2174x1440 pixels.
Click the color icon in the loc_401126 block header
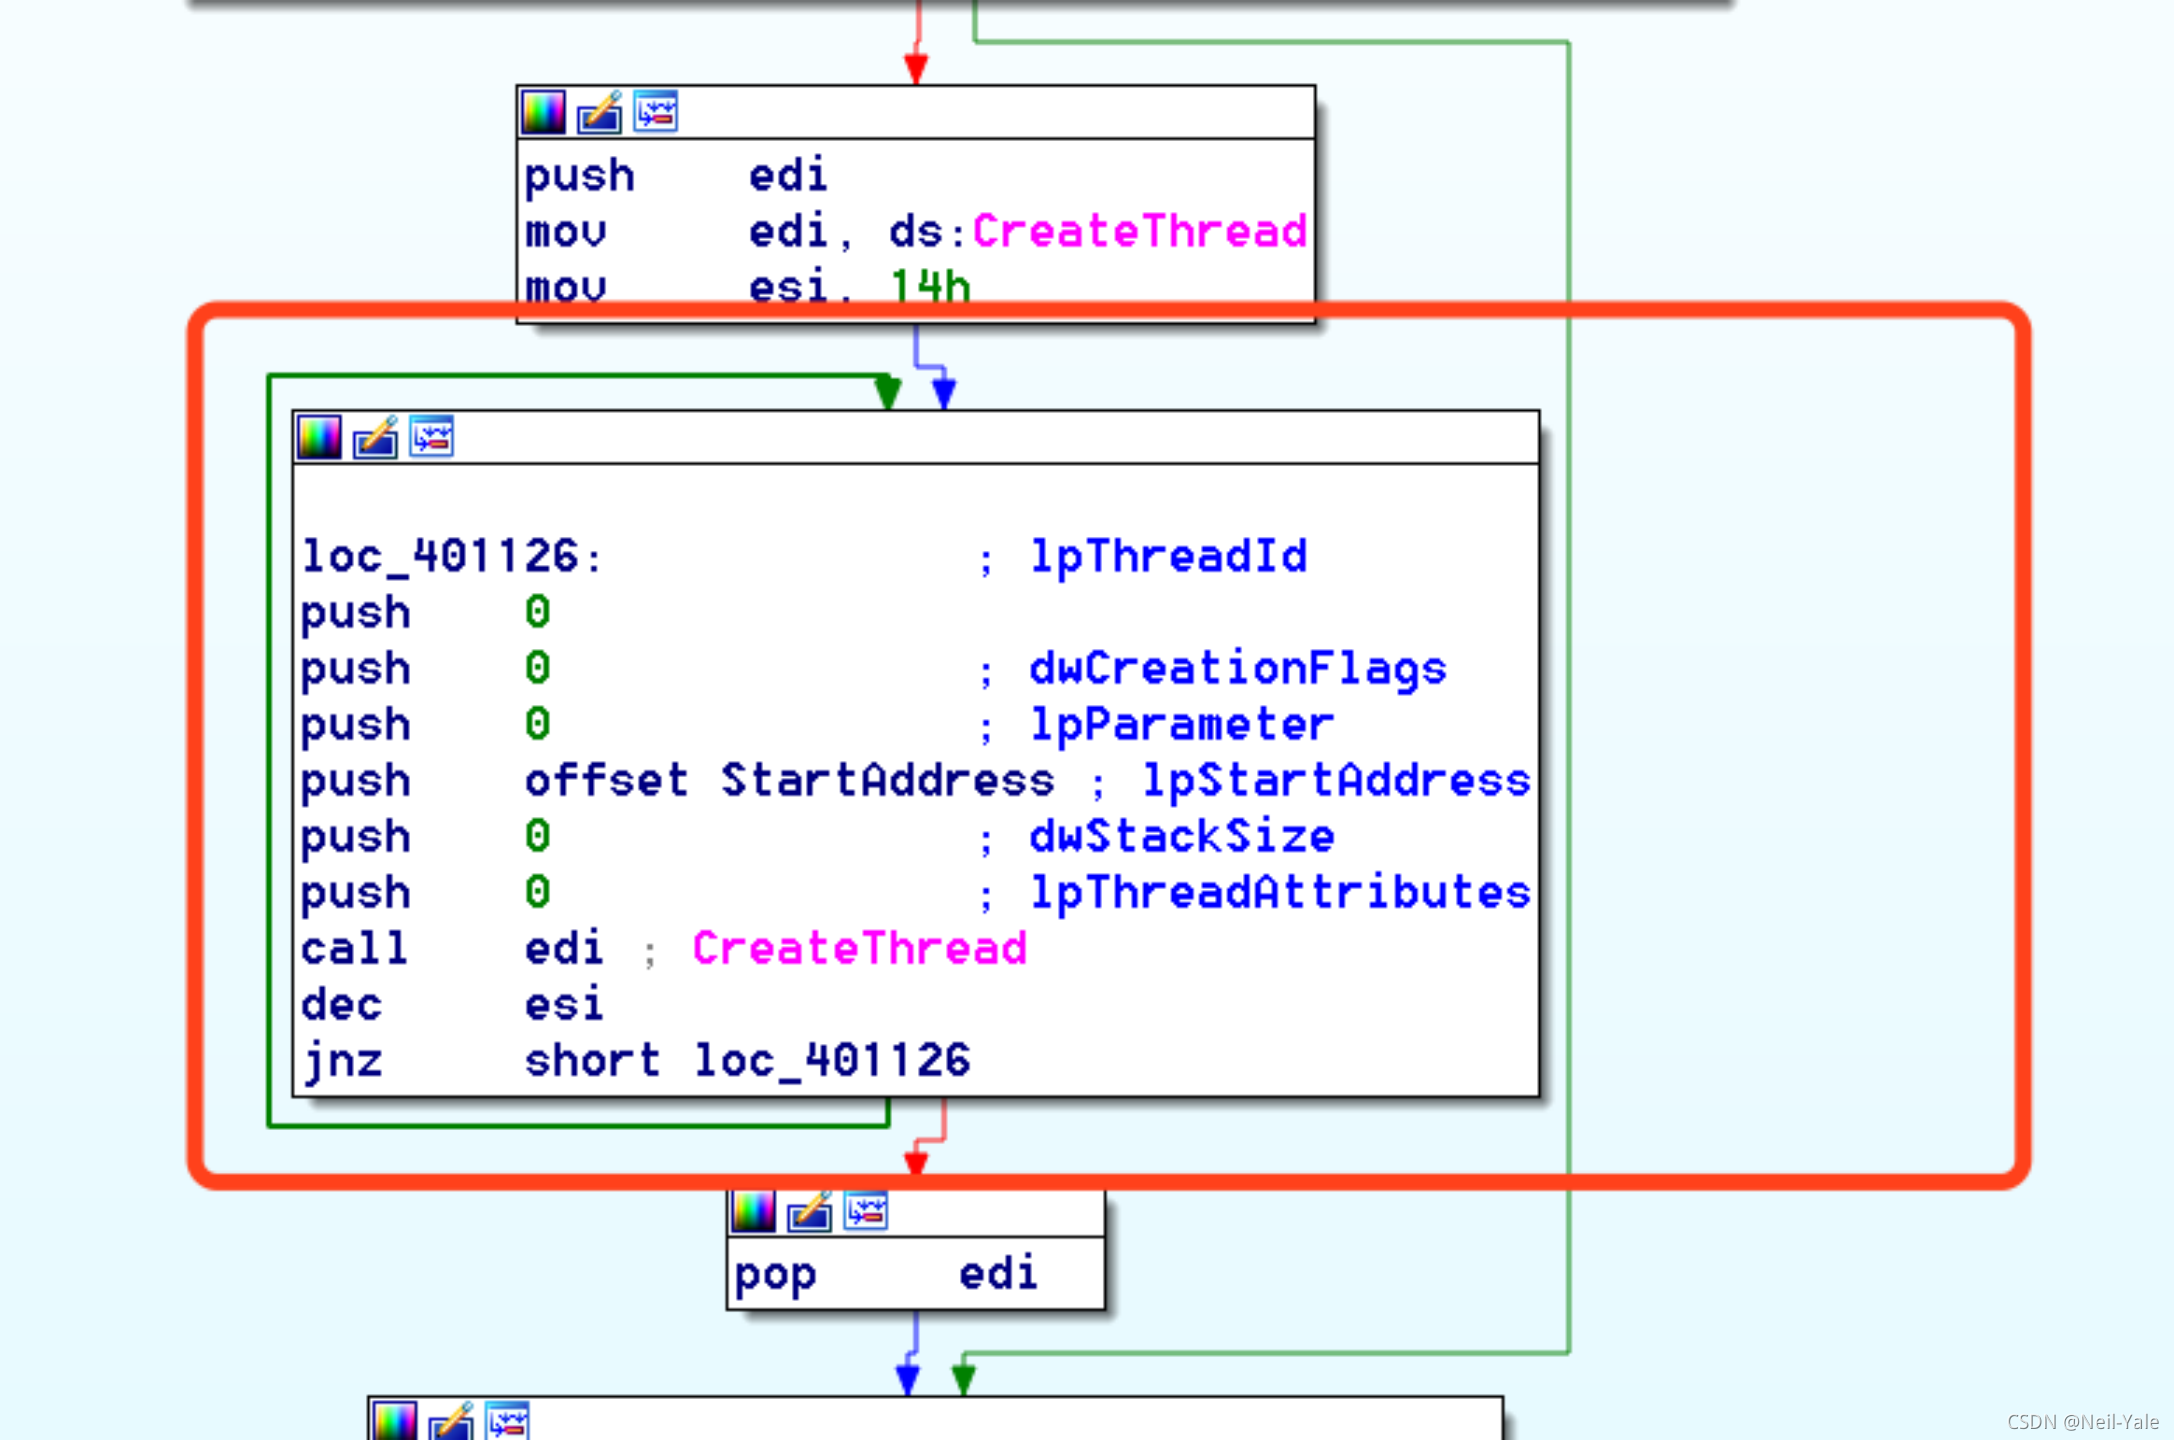tap(319, 437)
